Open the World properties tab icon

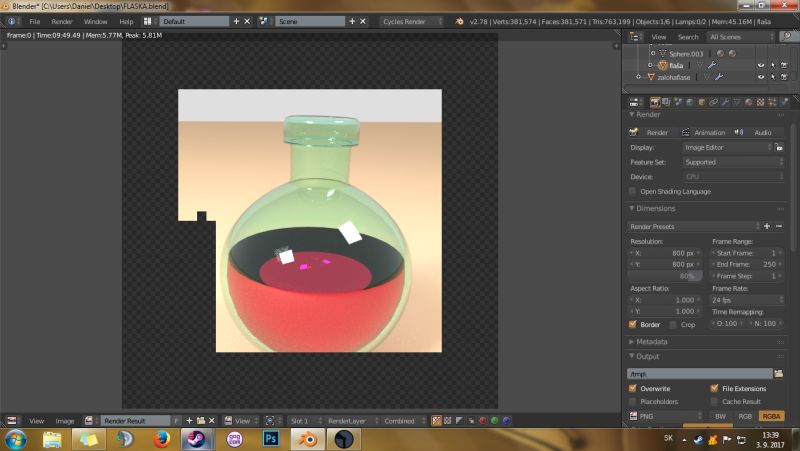(x=690, y=102)
